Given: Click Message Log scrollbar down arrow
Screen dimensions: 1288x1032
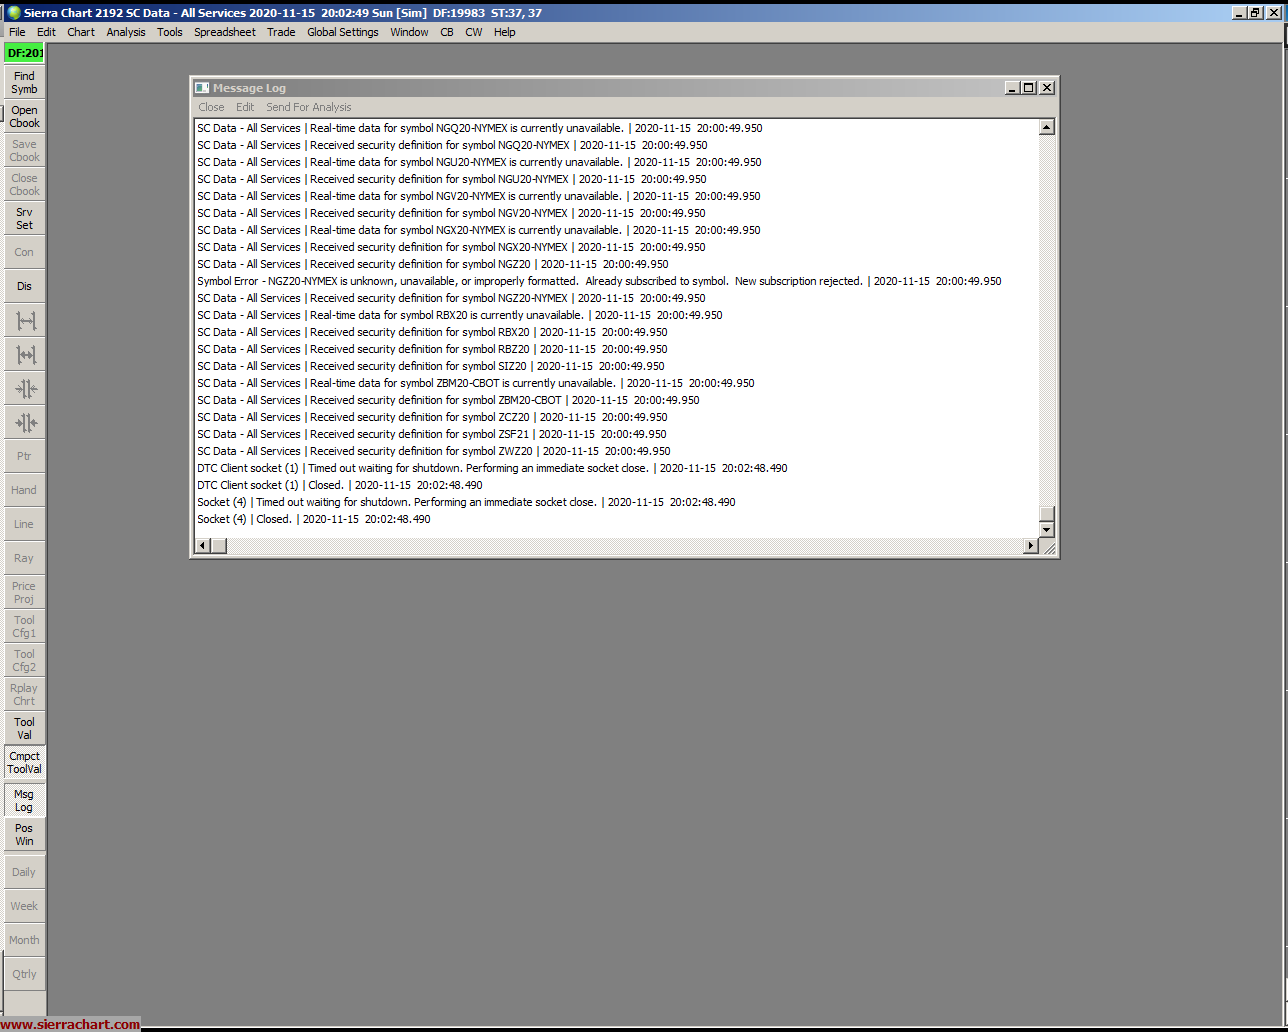Looking at the screenshot, I should [1047, 530].
